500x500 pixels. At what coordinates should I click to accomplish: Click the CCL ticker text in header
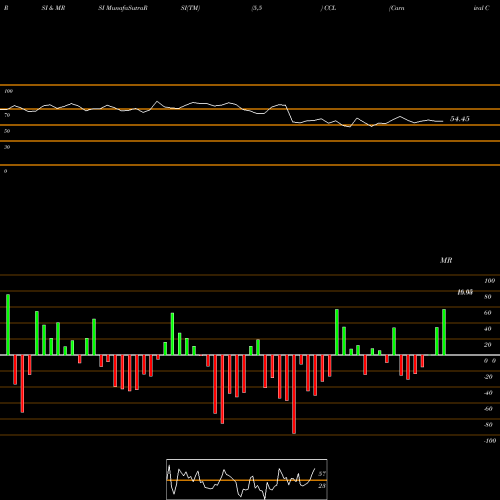(330, 8)
